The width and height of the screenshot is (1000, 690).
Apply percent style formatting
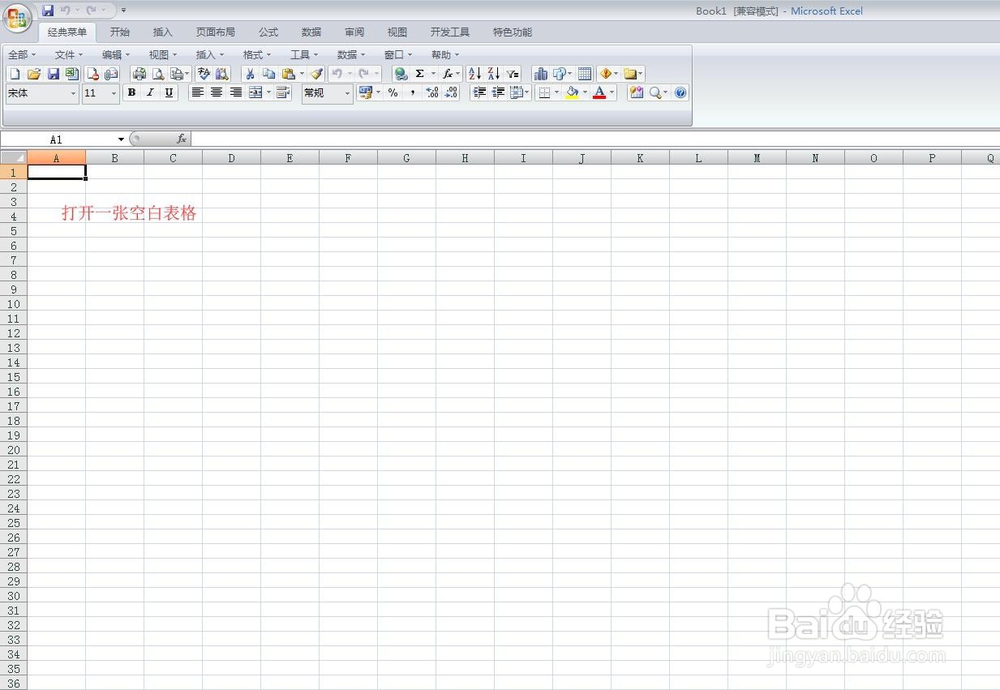[393, 93]
